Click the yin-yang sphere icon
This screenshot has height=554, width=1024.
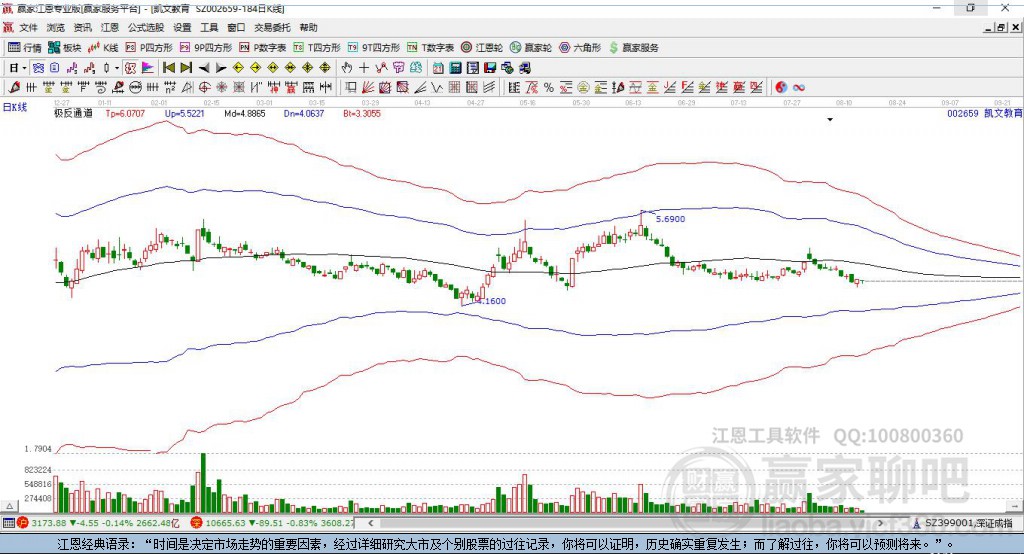coord(780,88)
